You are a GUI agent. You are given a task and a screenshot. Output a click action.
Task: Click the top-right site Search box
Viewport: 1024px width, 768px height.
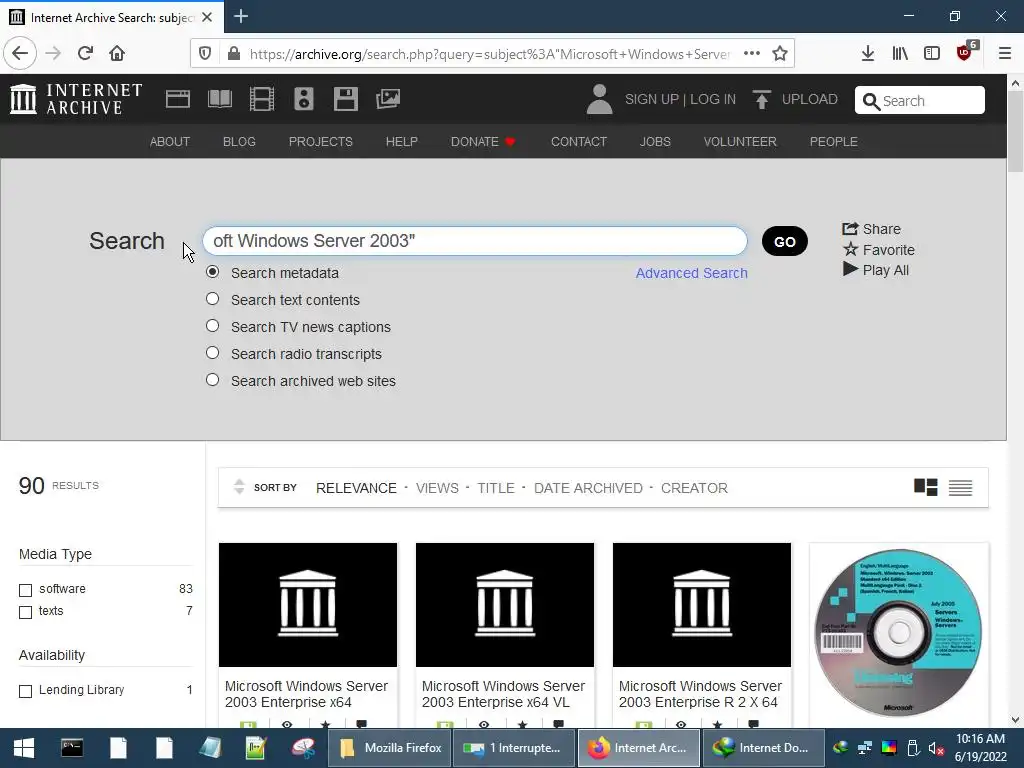tap(920, 101)
